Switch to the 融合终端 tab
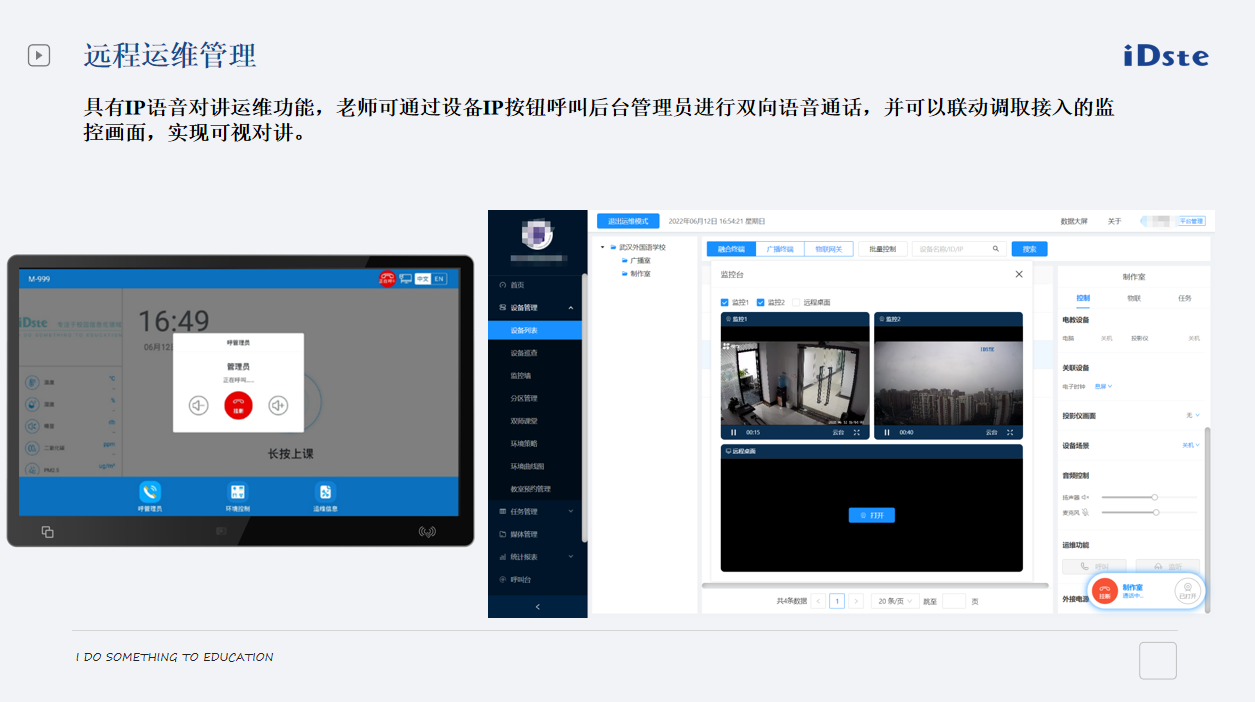 click(x=731, y=249)
